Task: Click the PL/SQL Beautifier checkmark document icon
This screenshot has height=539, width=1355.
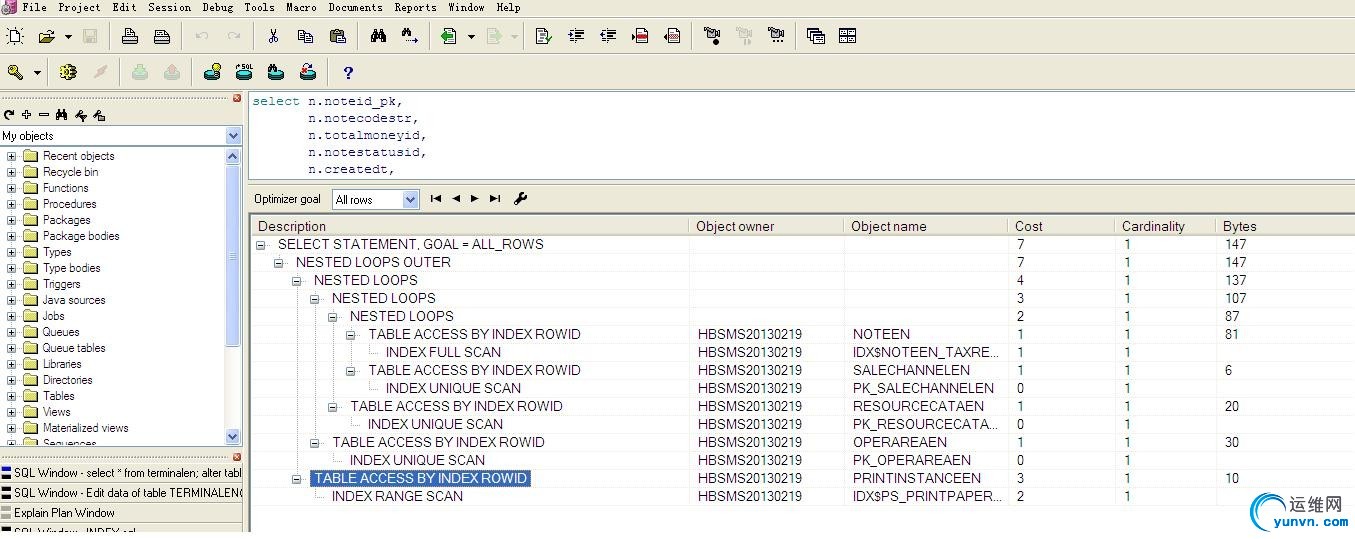Action: [543, 37]
